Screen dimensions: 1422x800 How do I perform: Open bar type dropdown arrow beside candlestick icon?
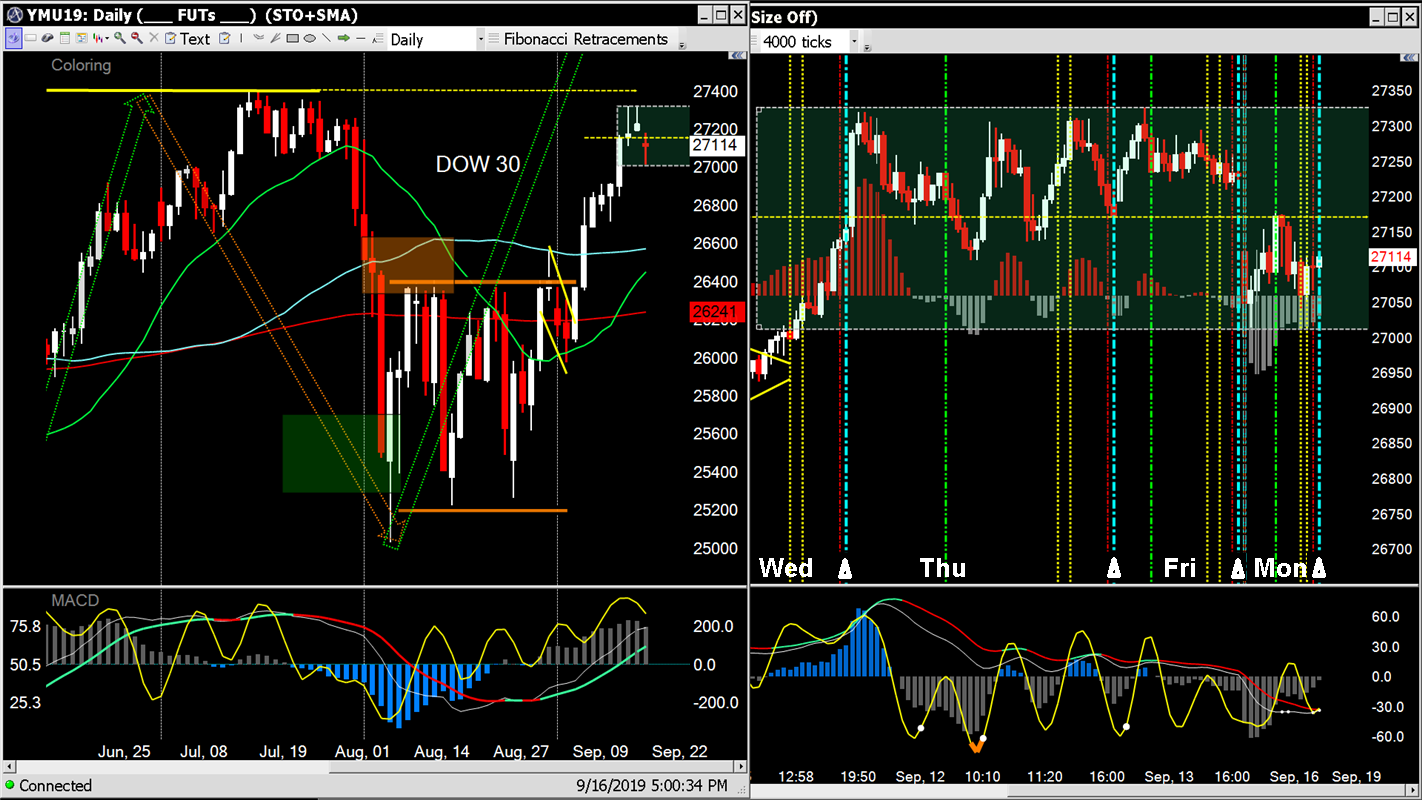click(x=107, y=38)
